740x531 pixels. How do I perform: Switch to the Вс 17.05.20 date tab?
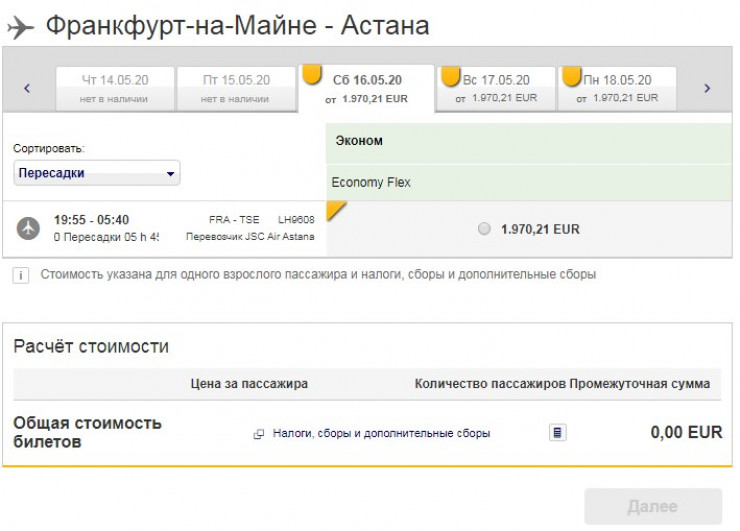point(496,88)
